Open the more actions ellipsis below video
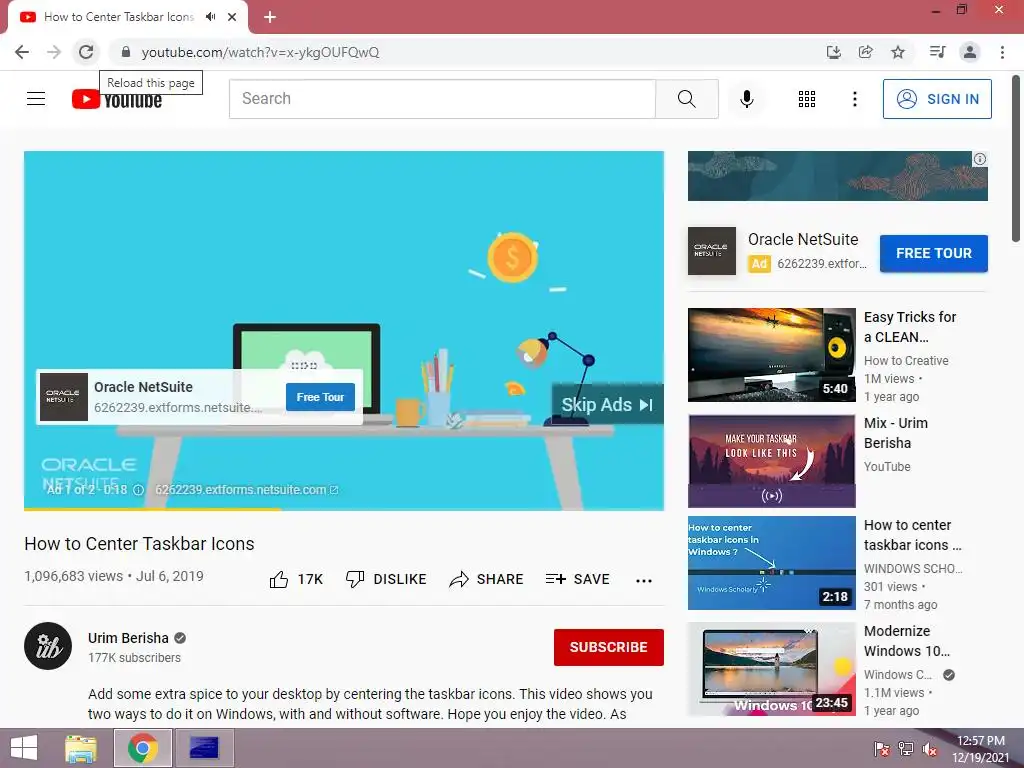1024x768 pixels. 644,581
